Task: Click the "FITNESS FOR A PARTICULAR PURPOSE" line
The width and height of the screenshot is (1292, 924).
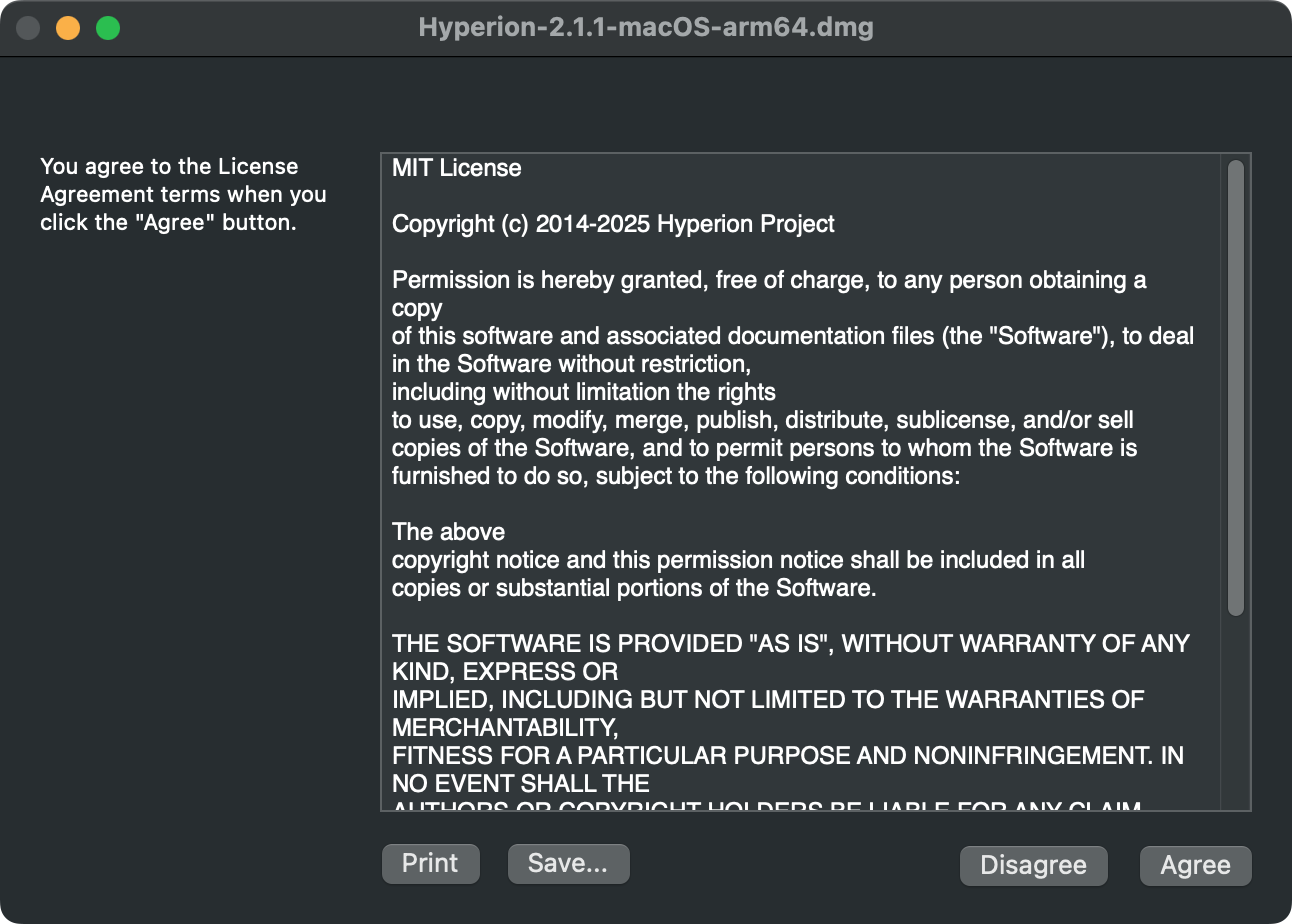Action: tap(787, 756)
